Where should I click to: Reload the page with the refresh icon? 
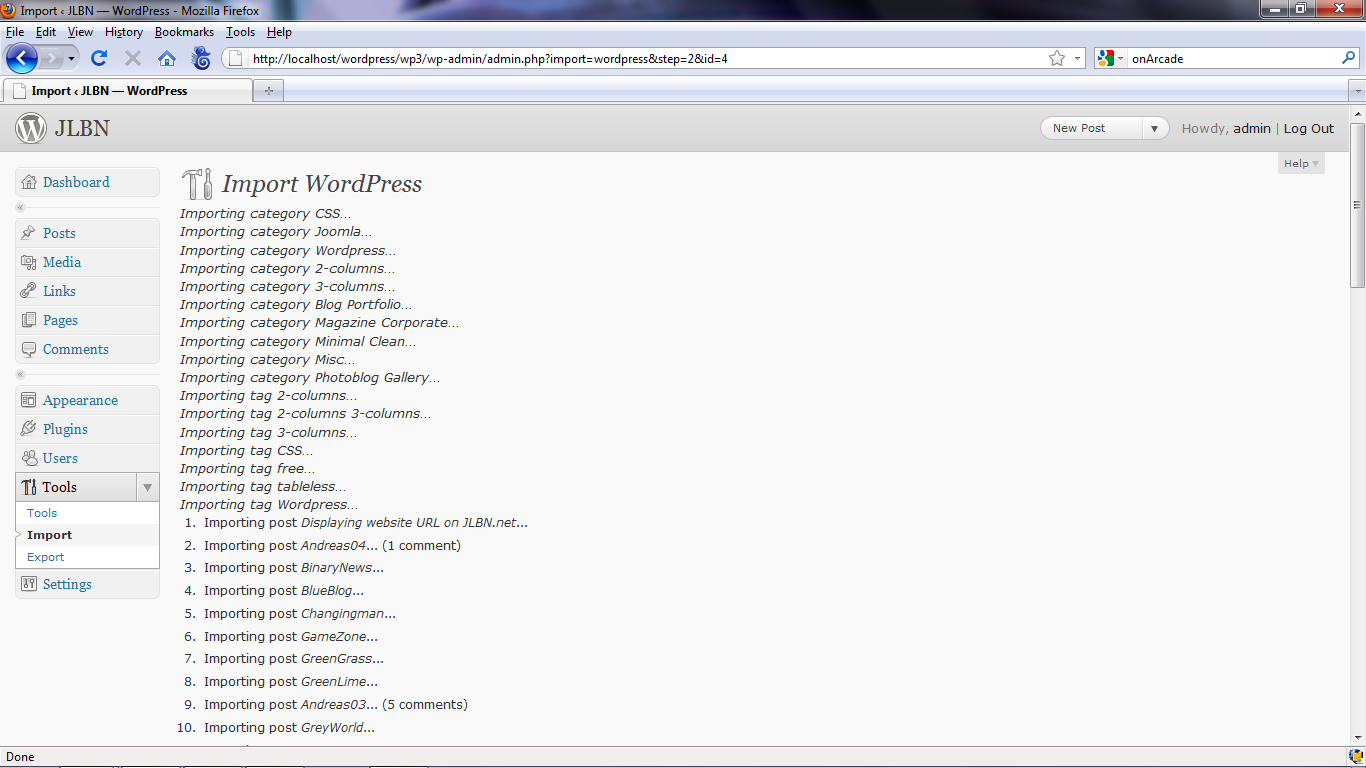pyautogui.click(x=99, y=58)
